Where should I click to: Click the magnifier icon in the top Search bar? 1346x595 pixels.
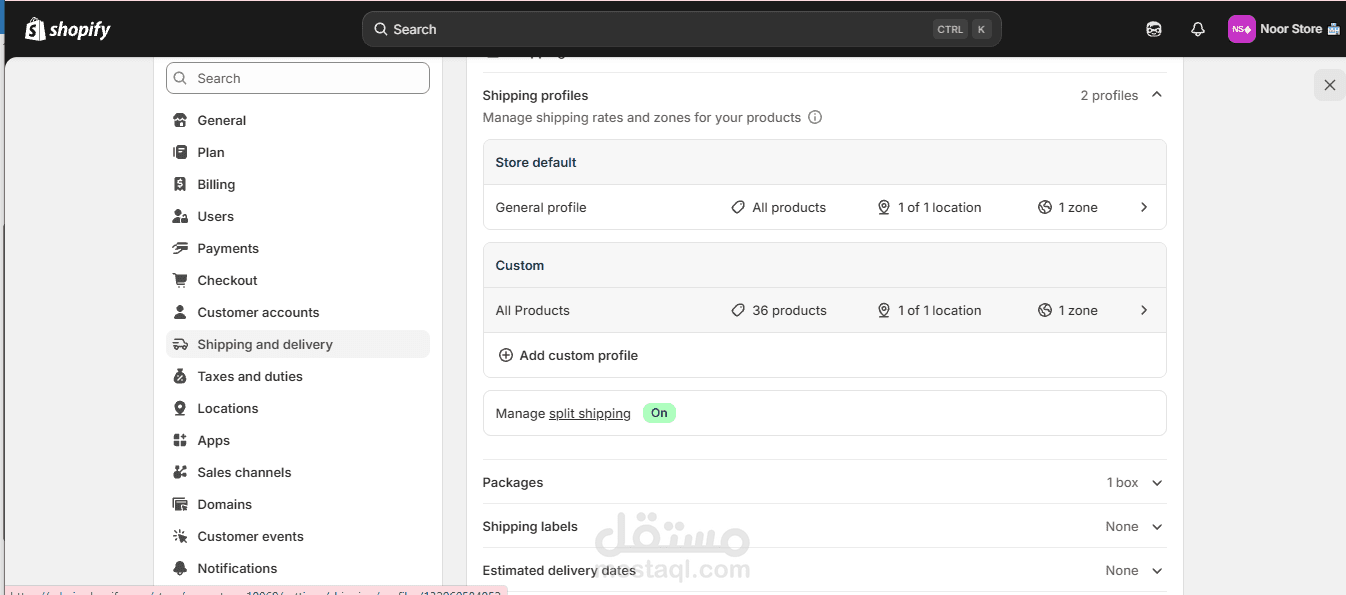(381, 29)
